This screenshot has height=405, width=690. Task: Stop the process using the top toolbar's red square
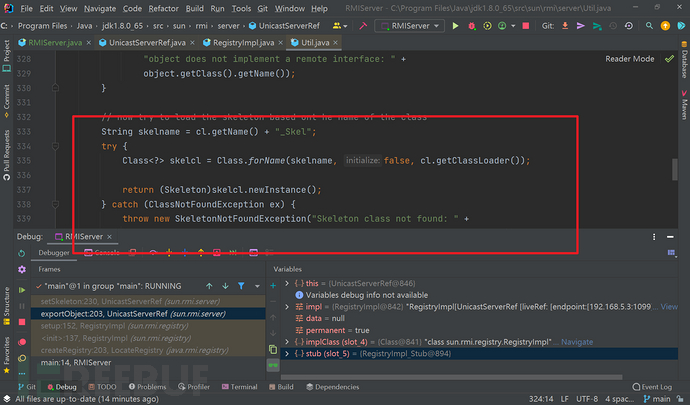525,26
